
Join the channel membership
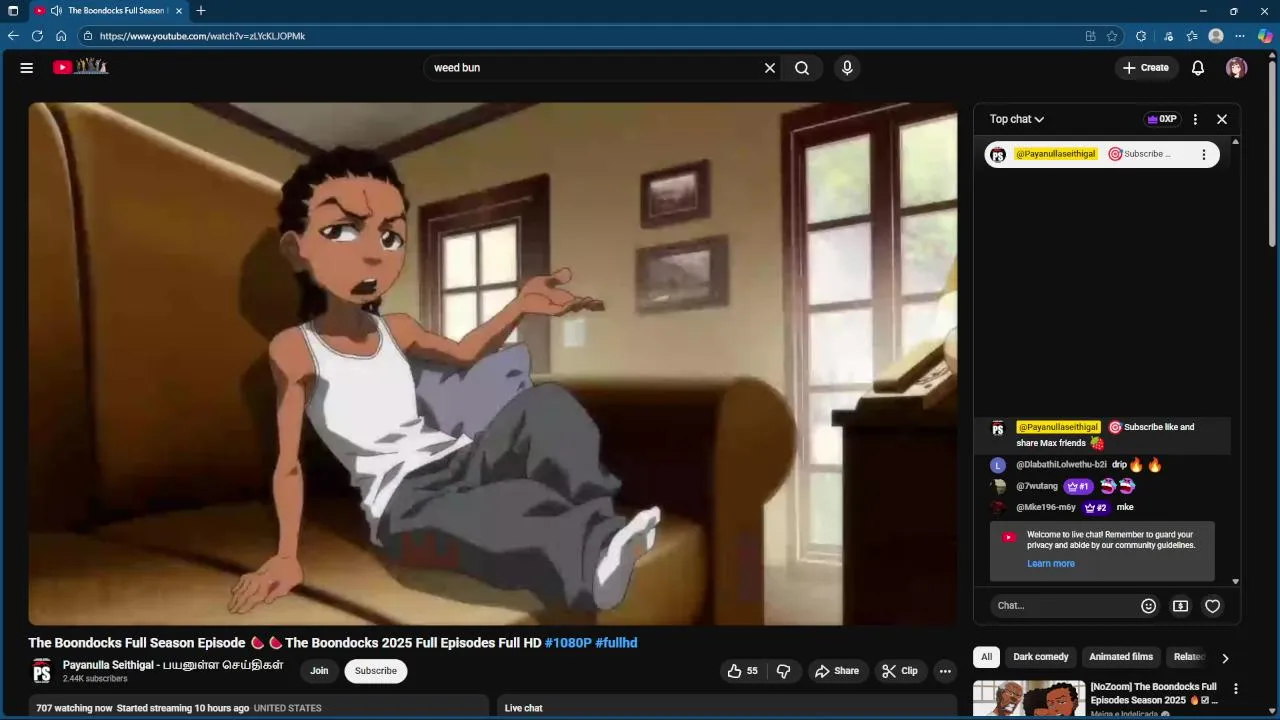[x=319, y=671]
